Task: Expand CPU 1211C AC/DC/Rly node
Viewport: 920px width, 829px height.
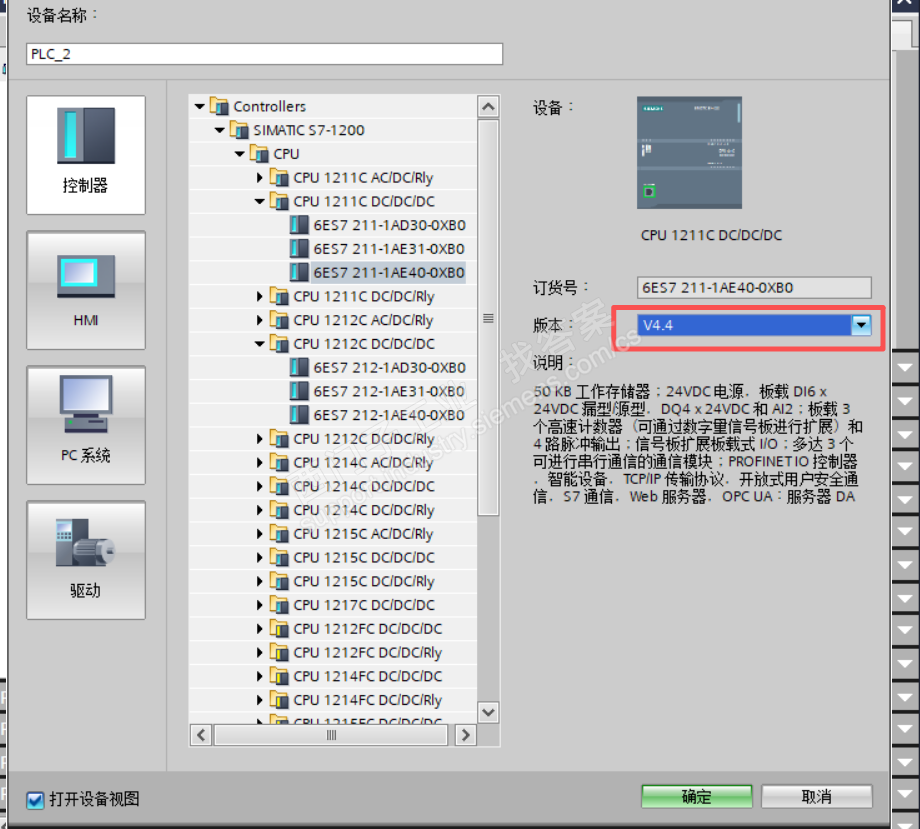Action: tap(259, 177)
